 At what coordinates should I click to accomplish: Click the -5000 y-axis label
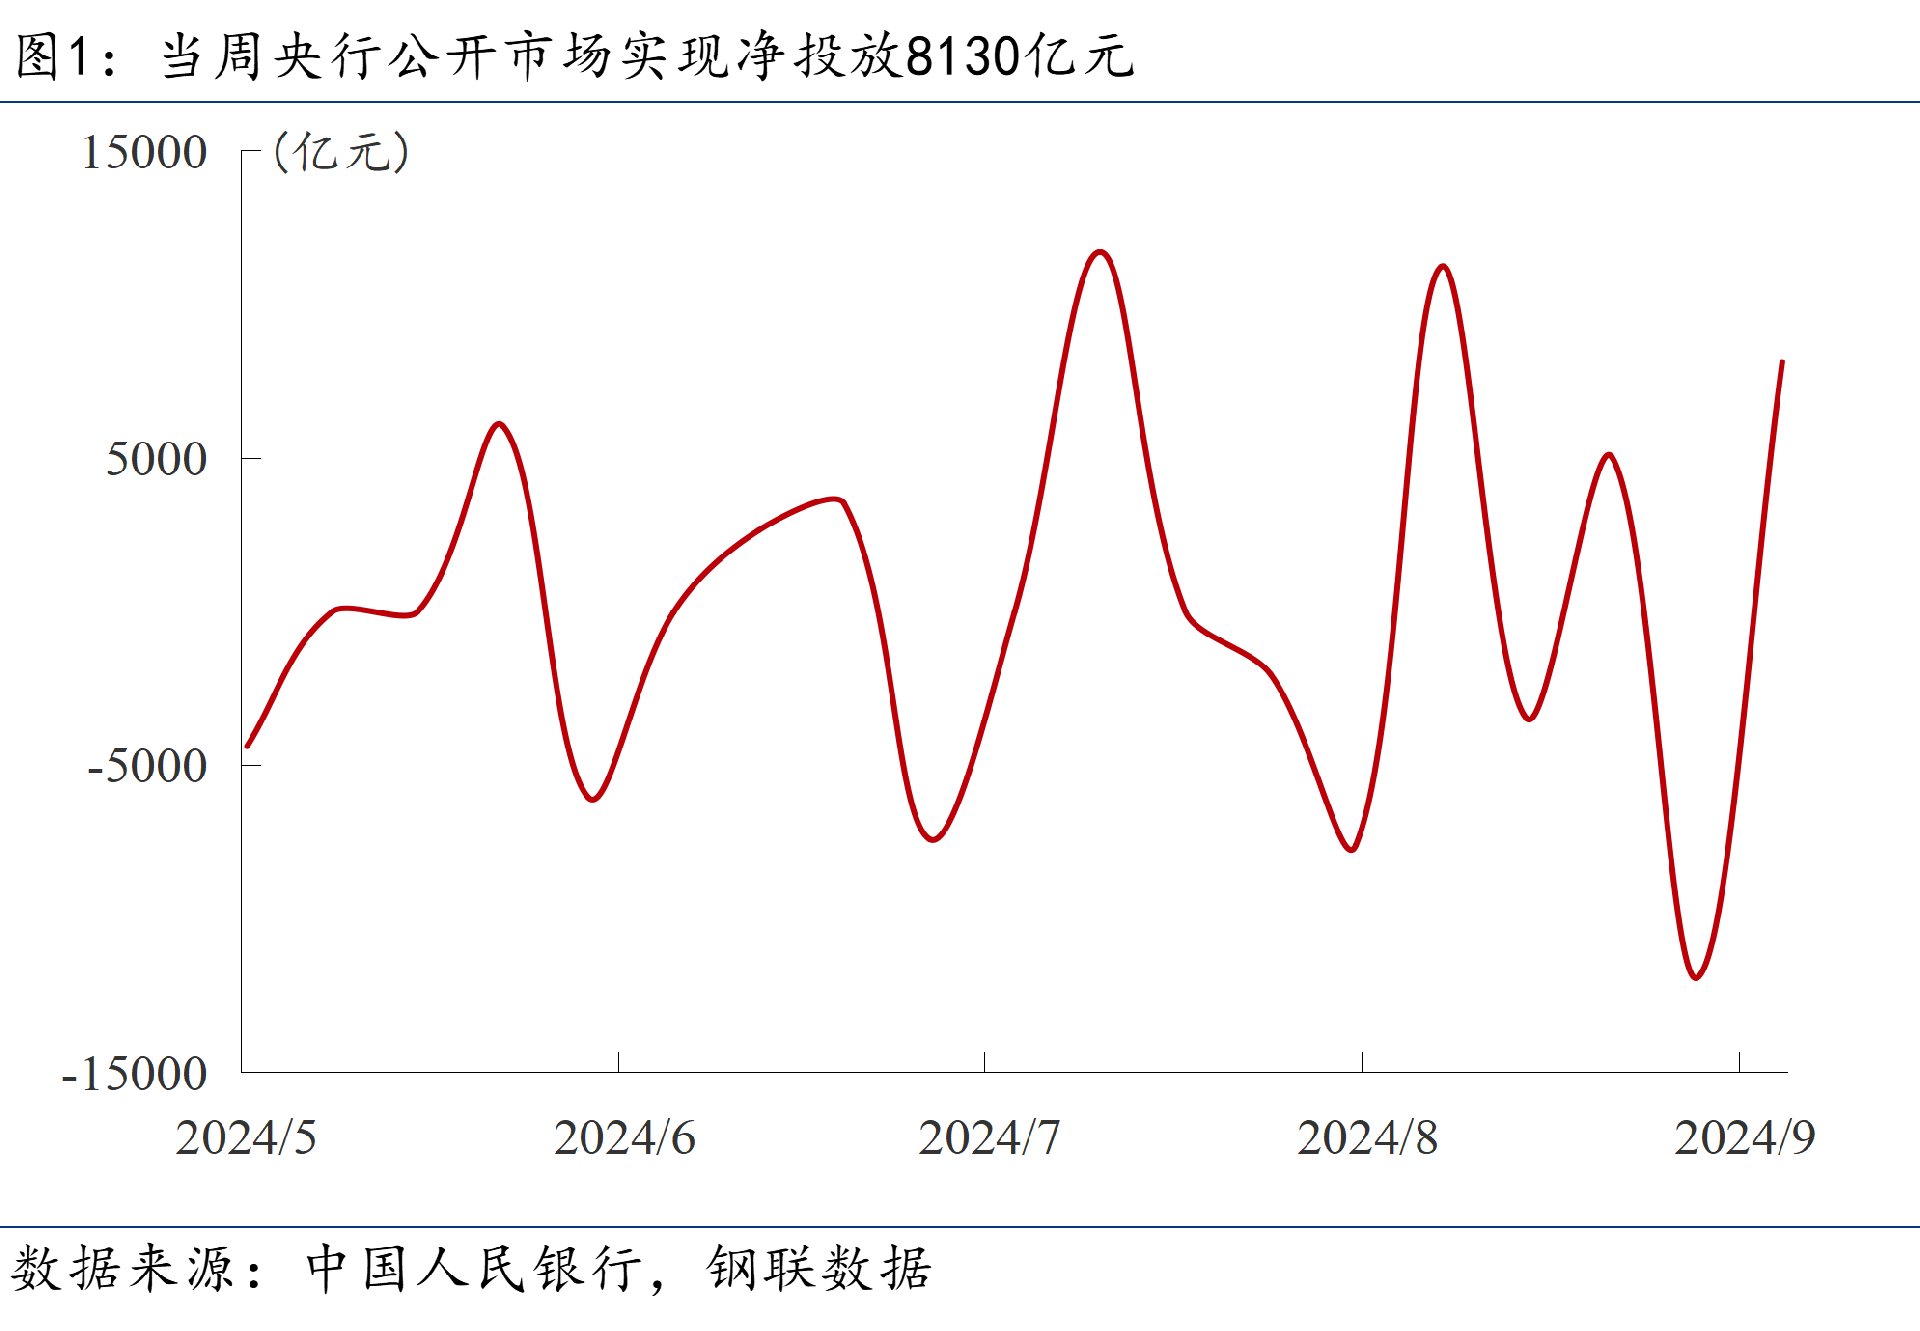coord(146,766)
